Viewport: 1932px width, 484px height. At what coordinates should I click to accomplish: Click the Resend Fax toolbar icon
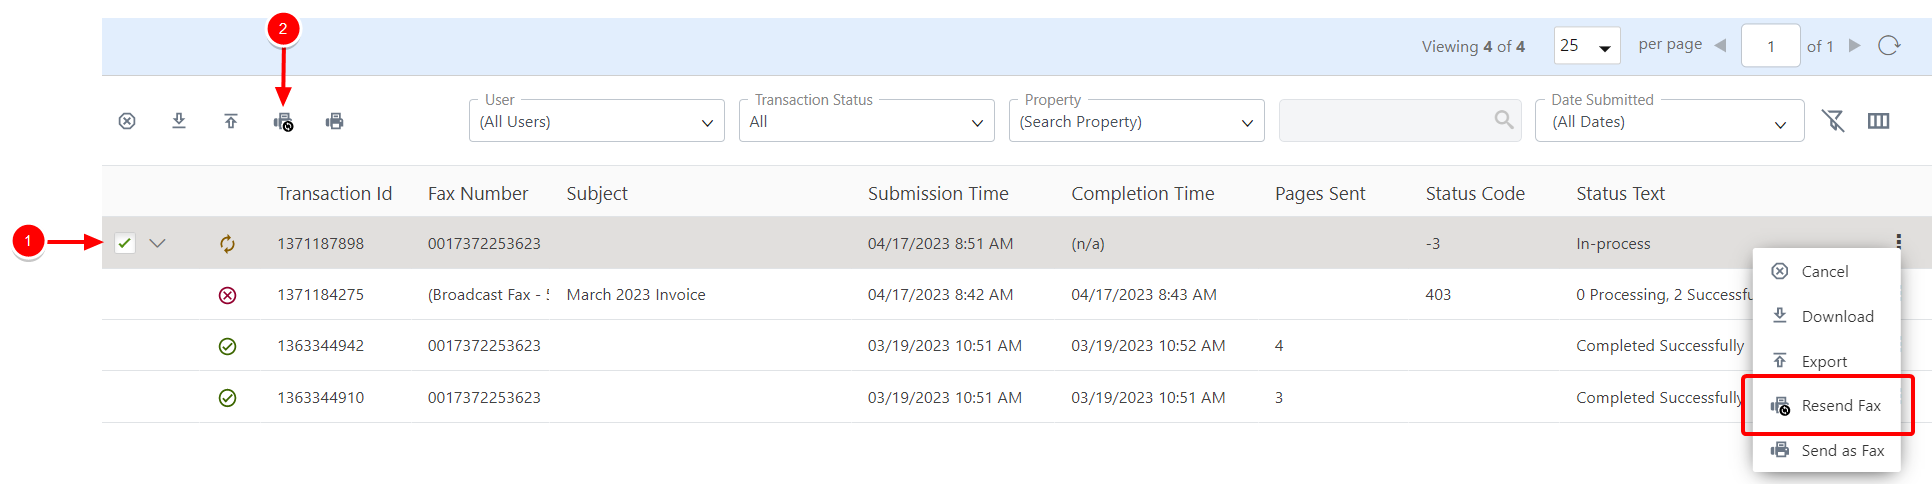(283, 122)
